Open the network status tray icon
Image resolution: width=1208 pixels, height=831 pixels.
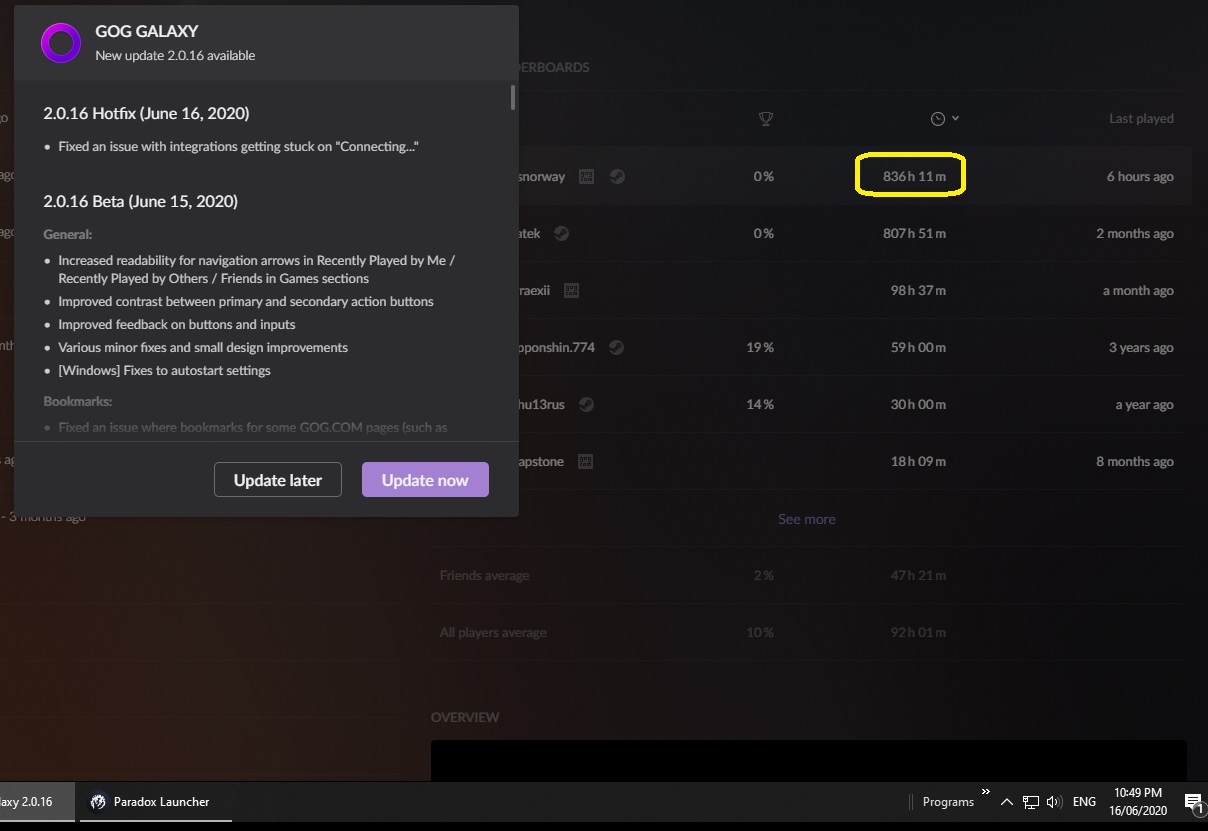pyautogui.click(x=1030, y=802)
